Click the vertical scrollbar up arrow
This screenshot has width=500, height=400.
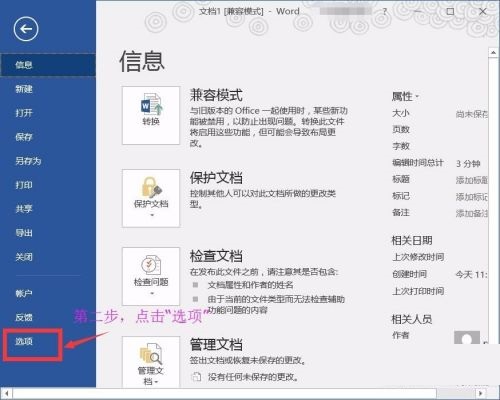point(493,53)
